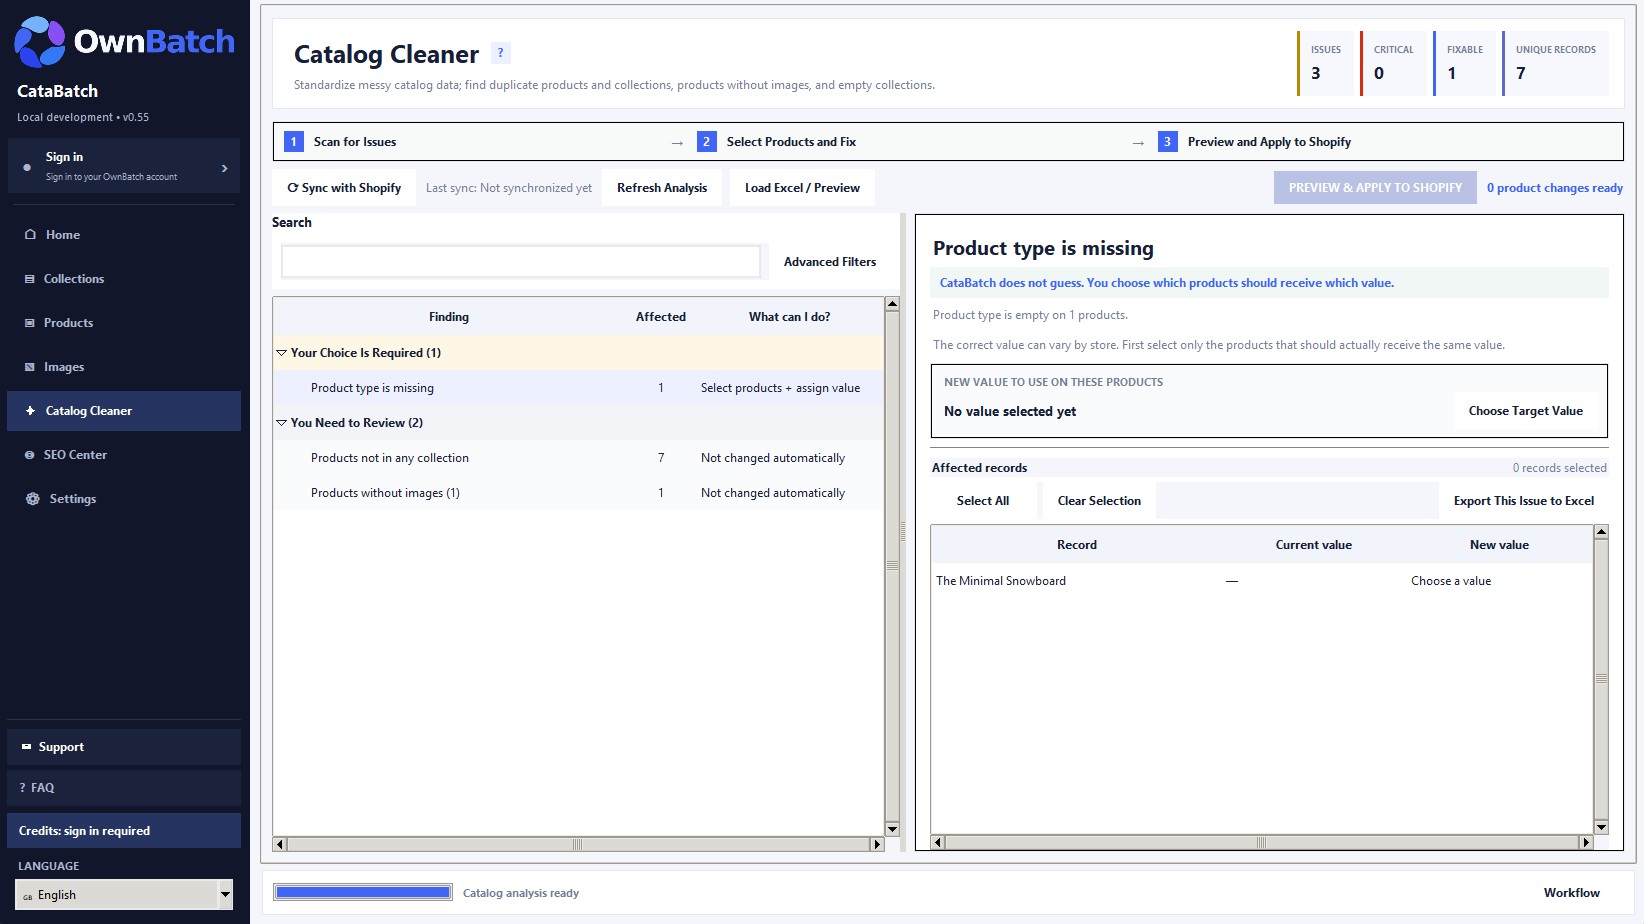Image resolution: width=1644 pixels, height=924 pixels.
Task: Open the Home sidebar item
Action: (124, 235)
